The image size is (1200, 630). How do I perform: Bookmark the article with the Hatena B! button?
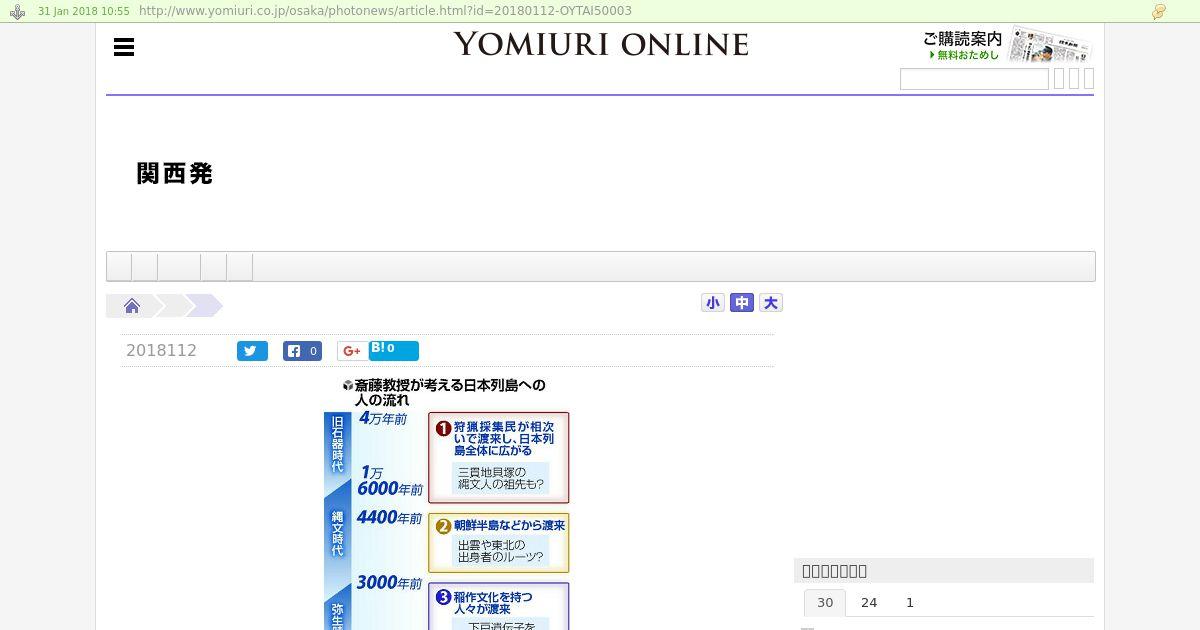393,350
